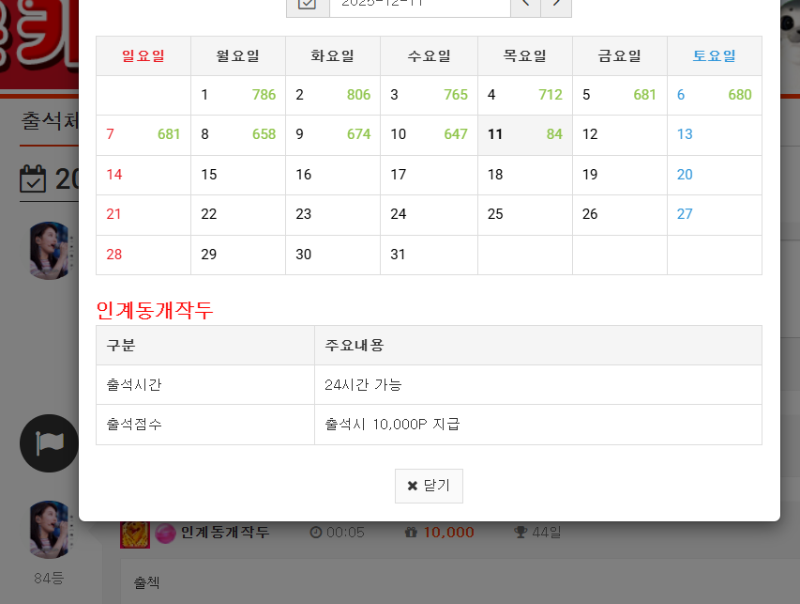Click the flag icon in the left sidebar
Image resolution: width=800 pixels, height=604 pixels.
[x=48, y=443]
